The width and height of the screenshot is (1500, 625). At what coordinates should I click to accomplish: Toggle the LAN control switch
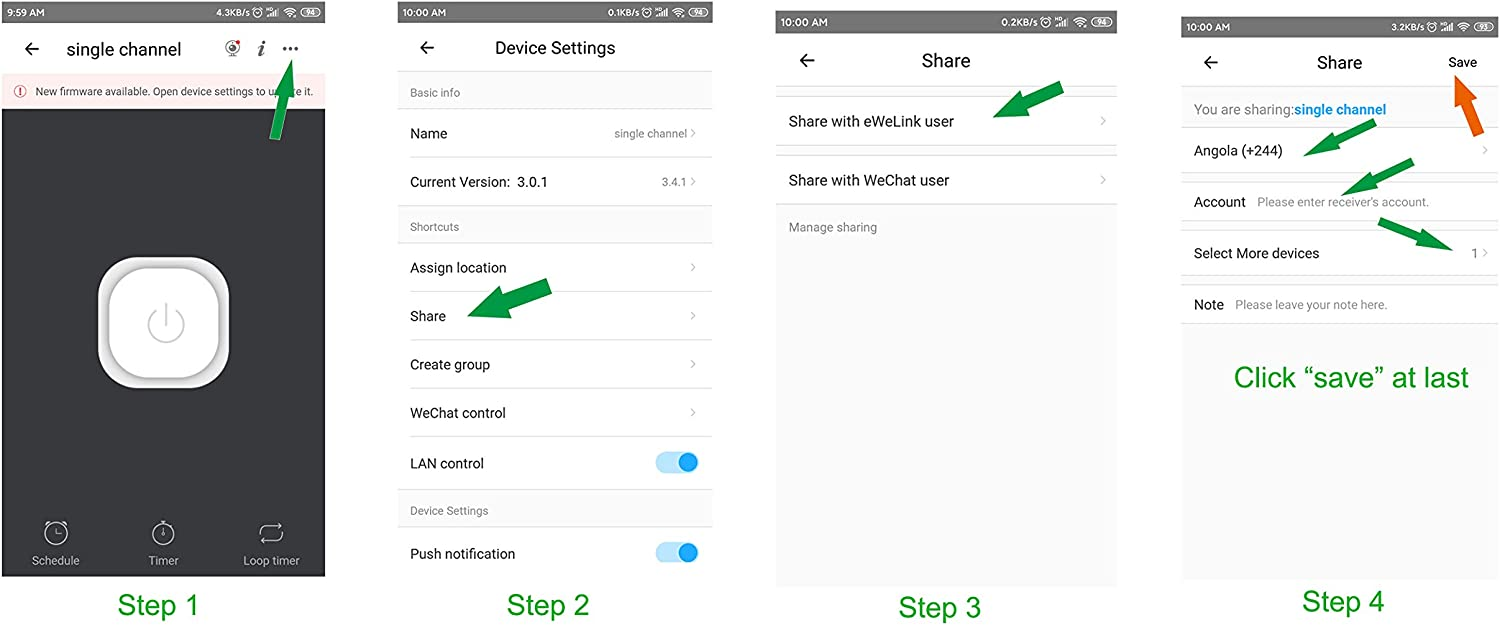tap(677, 462)
